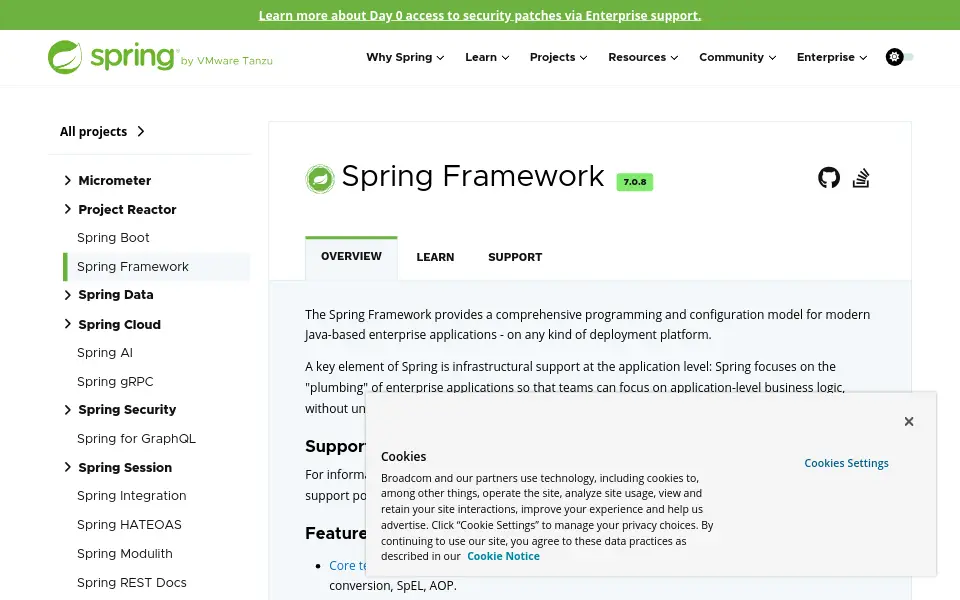The image size is (960, 600).
Task: Click the Spring Framework project logo icon
Action: pos(320,179)
